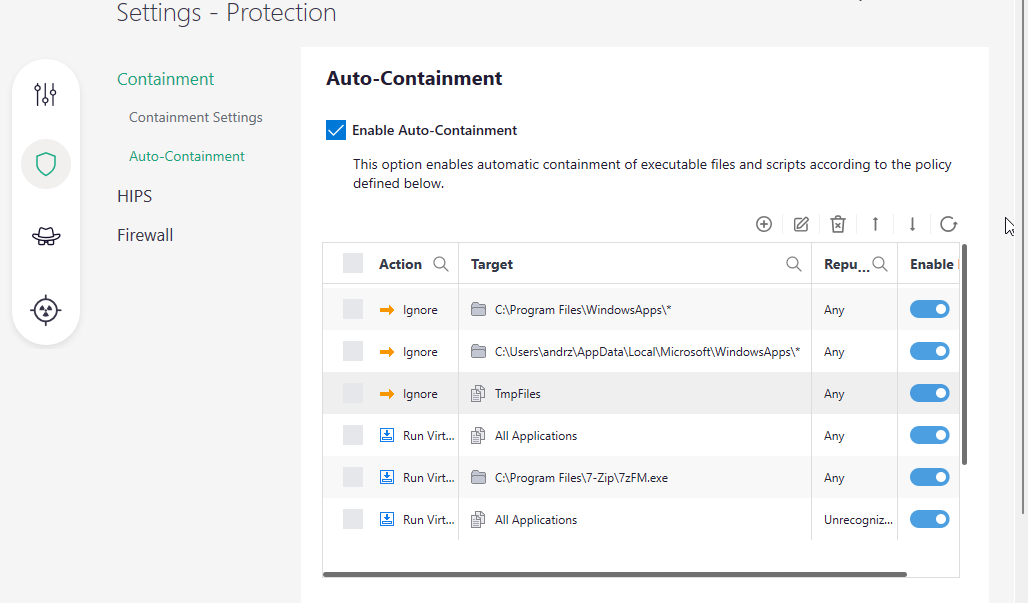
Task: Click the edit rule pencil icon
Action: pyautogui.click(x=801, y=224)
